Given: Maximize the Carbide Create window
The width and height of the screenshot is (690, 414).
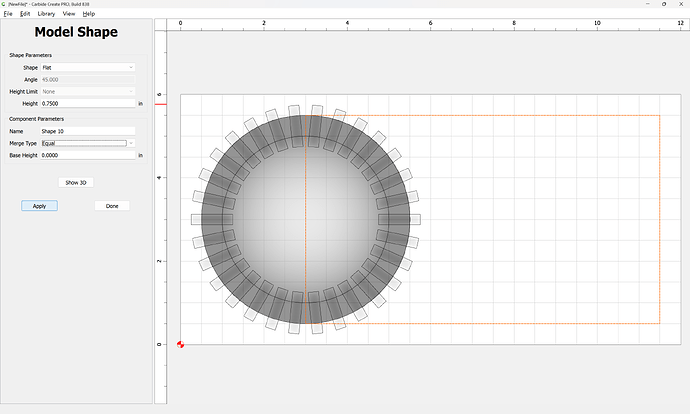Looking at the screenshot, I should pyautogui.click(x=662, y=4).
